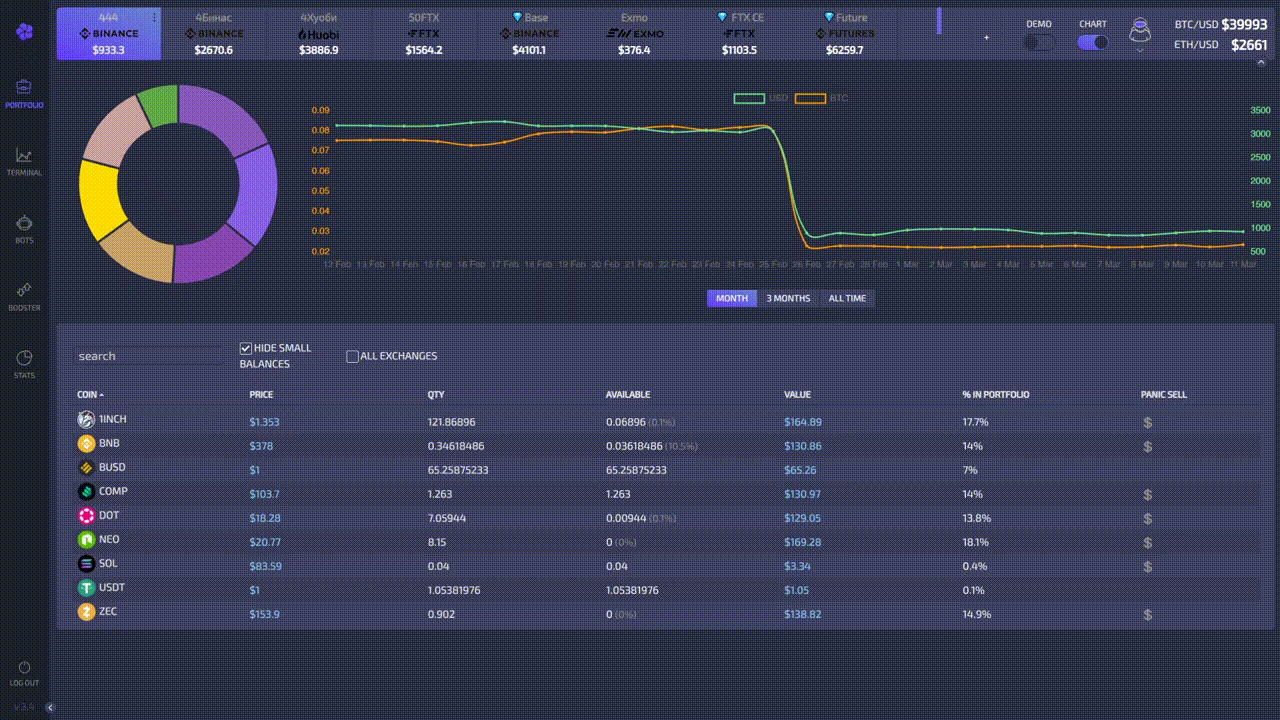Viewport: 1280px width, 720px height.
Task: Panic sell COMP with dollar icon
Action: (x=1148, y=495)
